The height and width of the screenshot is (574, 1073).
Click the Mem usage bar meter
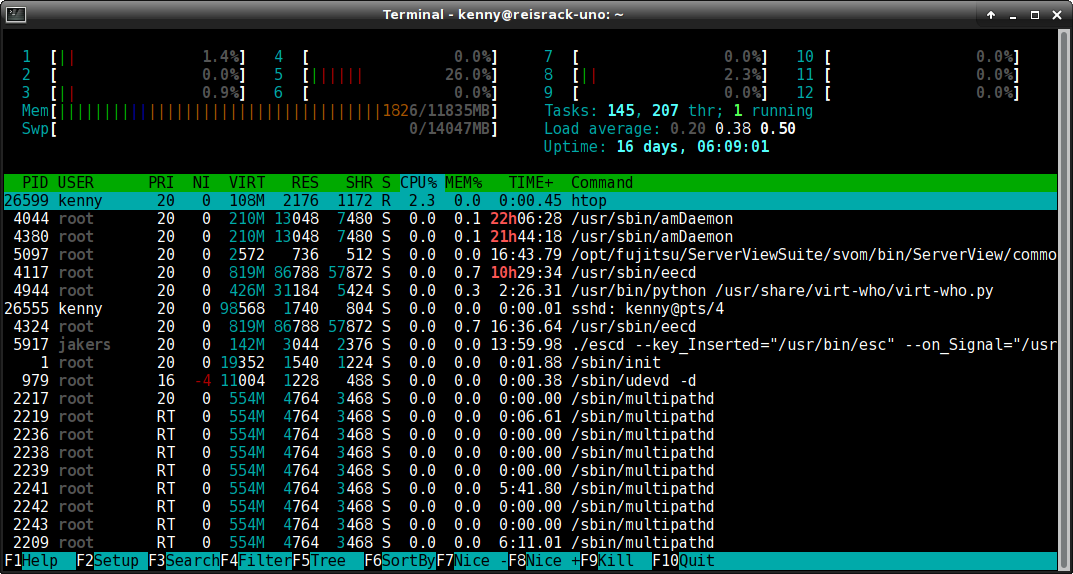click(x=260, y=111)
